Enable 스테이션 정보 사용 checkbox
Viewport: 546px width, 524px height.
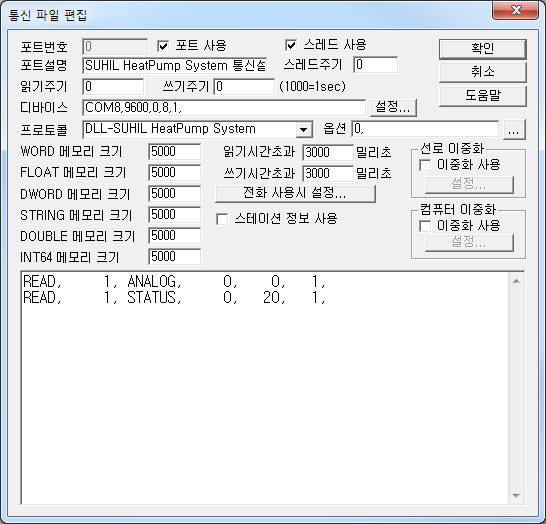point(222,219)
